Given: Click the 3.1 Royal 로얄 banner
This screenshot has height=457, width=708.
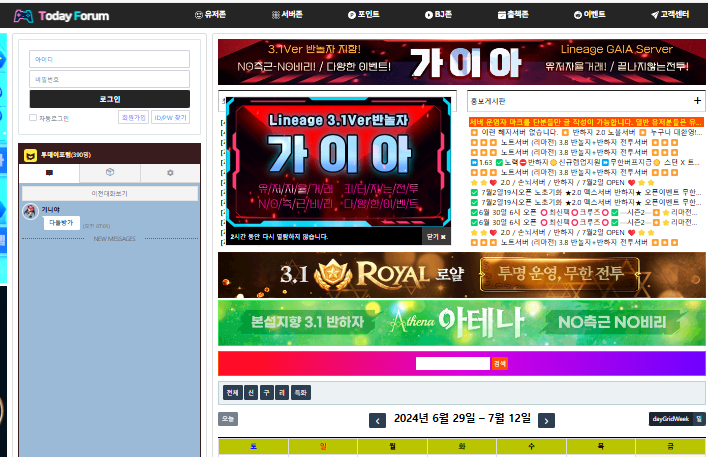Looking at the screenshot, I should point(461,275).
